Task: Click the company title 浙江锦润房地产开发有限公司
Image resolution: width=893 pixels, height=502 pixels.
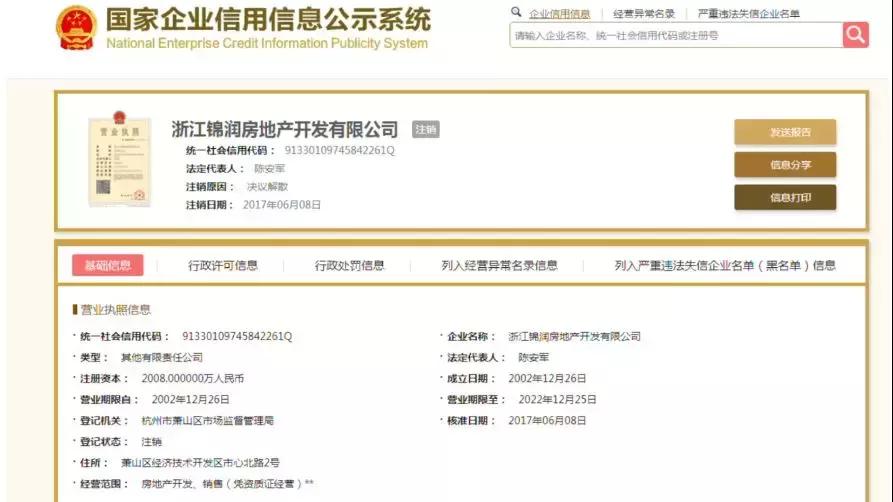Action: [285, 129]
